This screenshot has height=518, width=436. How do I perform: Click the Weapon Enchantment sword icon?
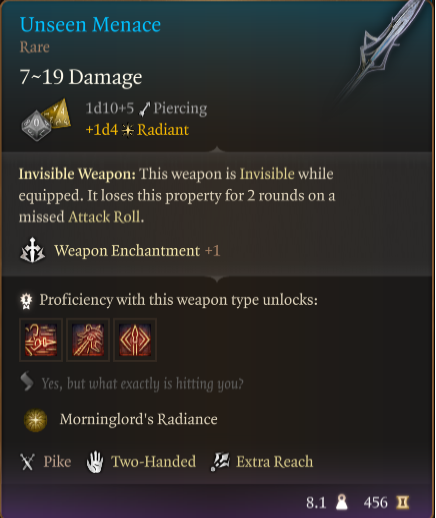point(32,250)
